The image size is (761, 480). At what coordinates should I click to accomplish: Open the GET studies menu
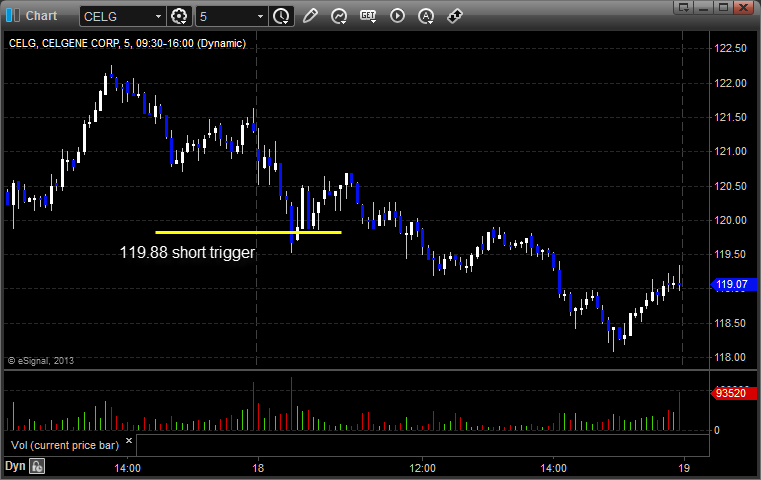pyautogui.click(x=368, y=16)
